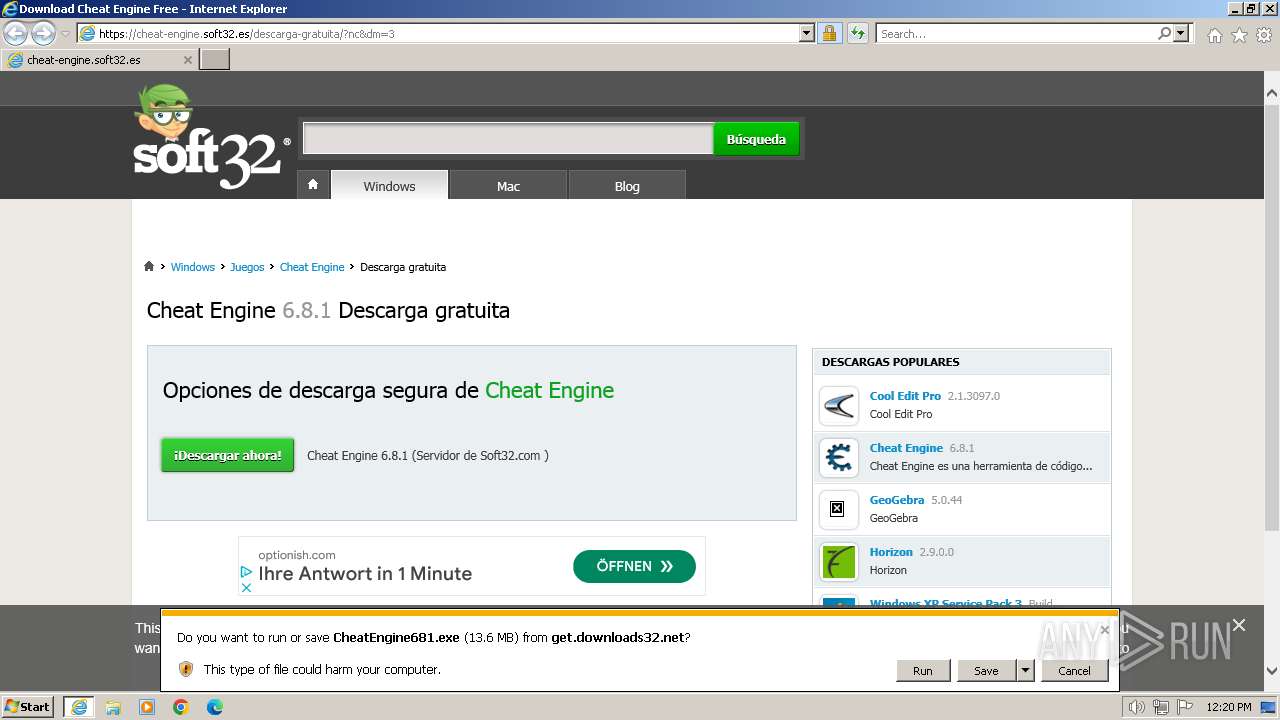The image size is (1280, 720).
Task: Go to Soft32 home tab icon
Action: (313, 185)
